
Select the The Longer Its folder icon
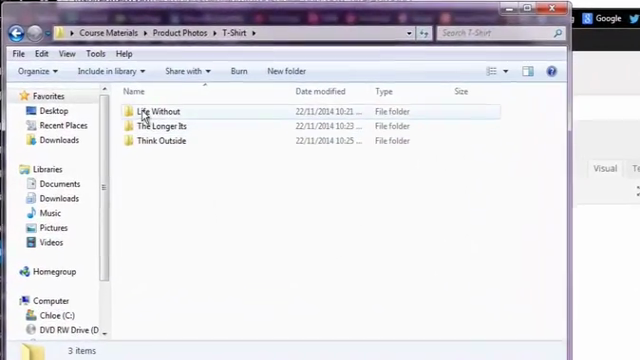click(129, 126)
